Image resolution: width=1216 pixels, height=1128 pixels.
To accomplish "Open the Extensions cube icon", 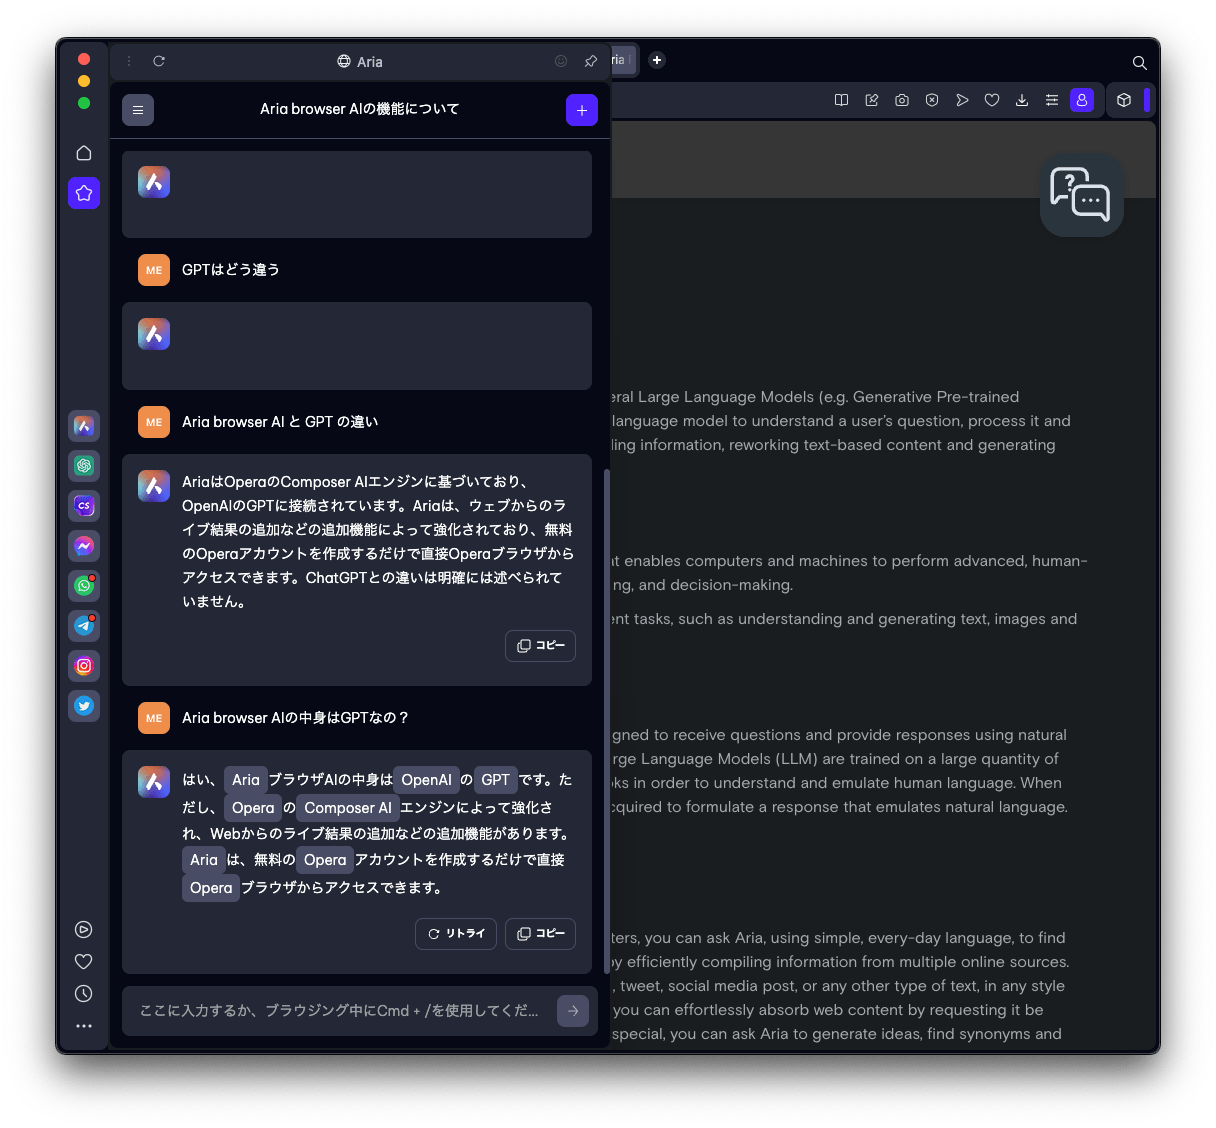I will (1124, 100).
